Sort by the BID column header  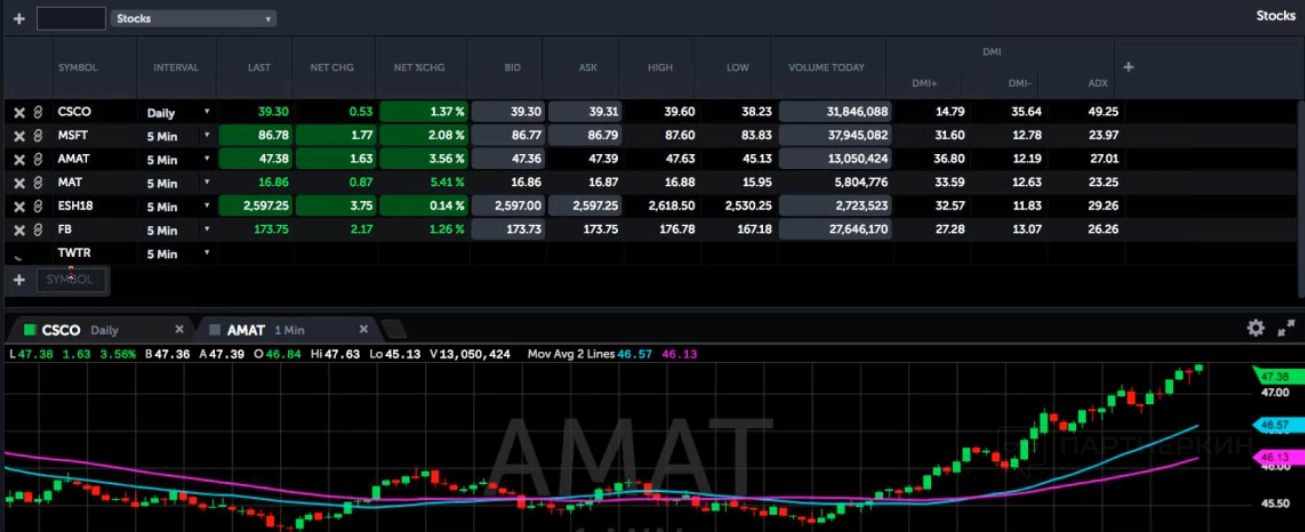(x=513, y=68)
